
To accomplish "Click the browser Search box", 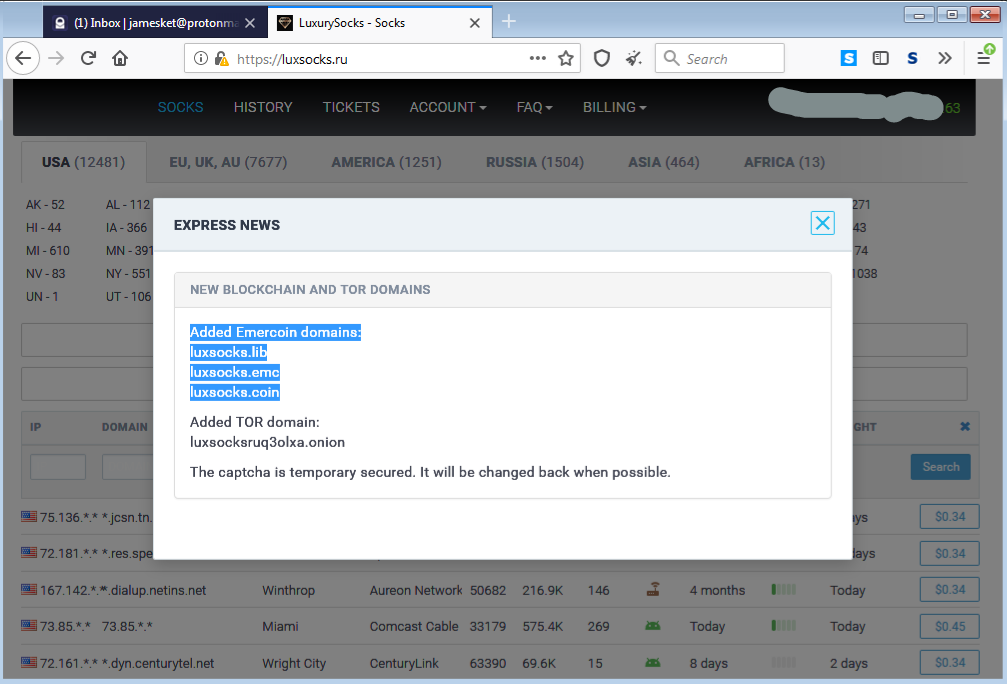I will click(x=719, y=58).
